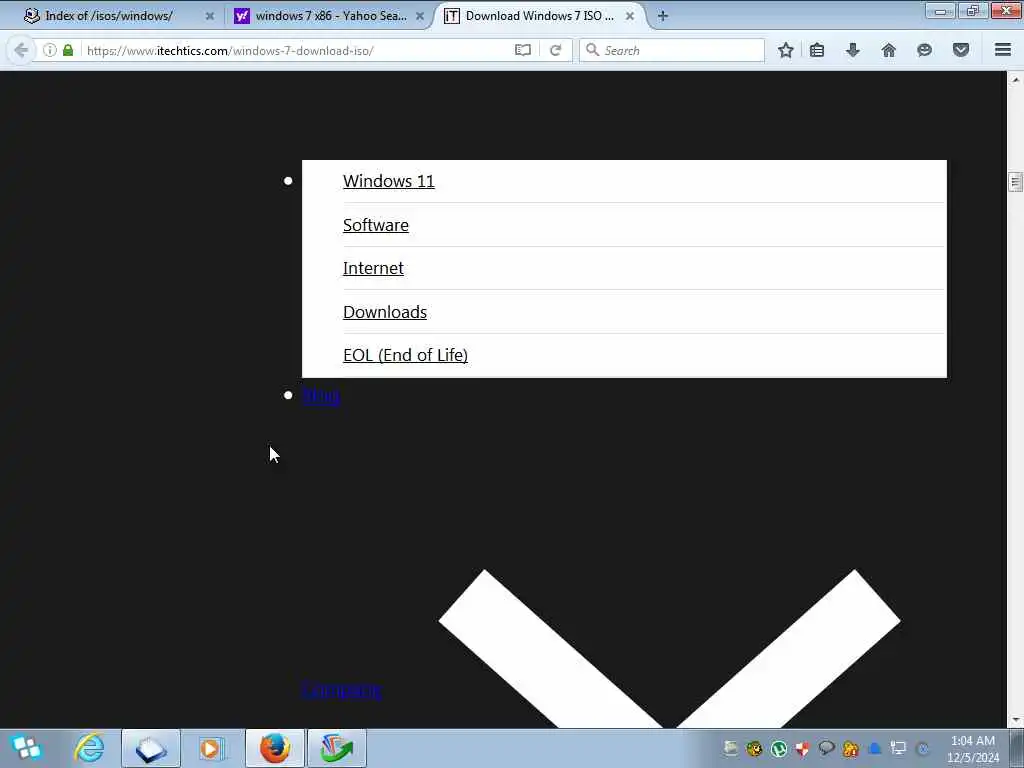This screenshot has width=1024, height=768.
Task: Reload the current page
Action: (x=556, y=50)
